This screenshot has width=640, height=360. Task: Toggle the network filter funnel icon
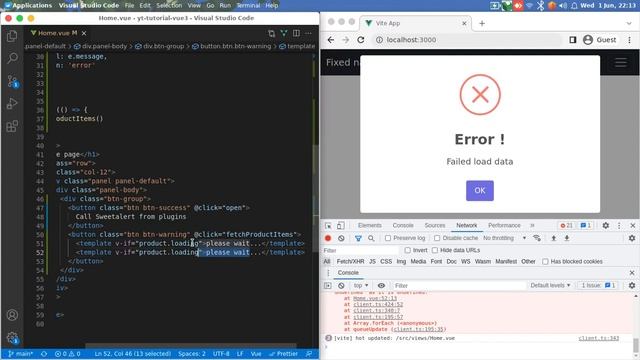pos(358,238)
